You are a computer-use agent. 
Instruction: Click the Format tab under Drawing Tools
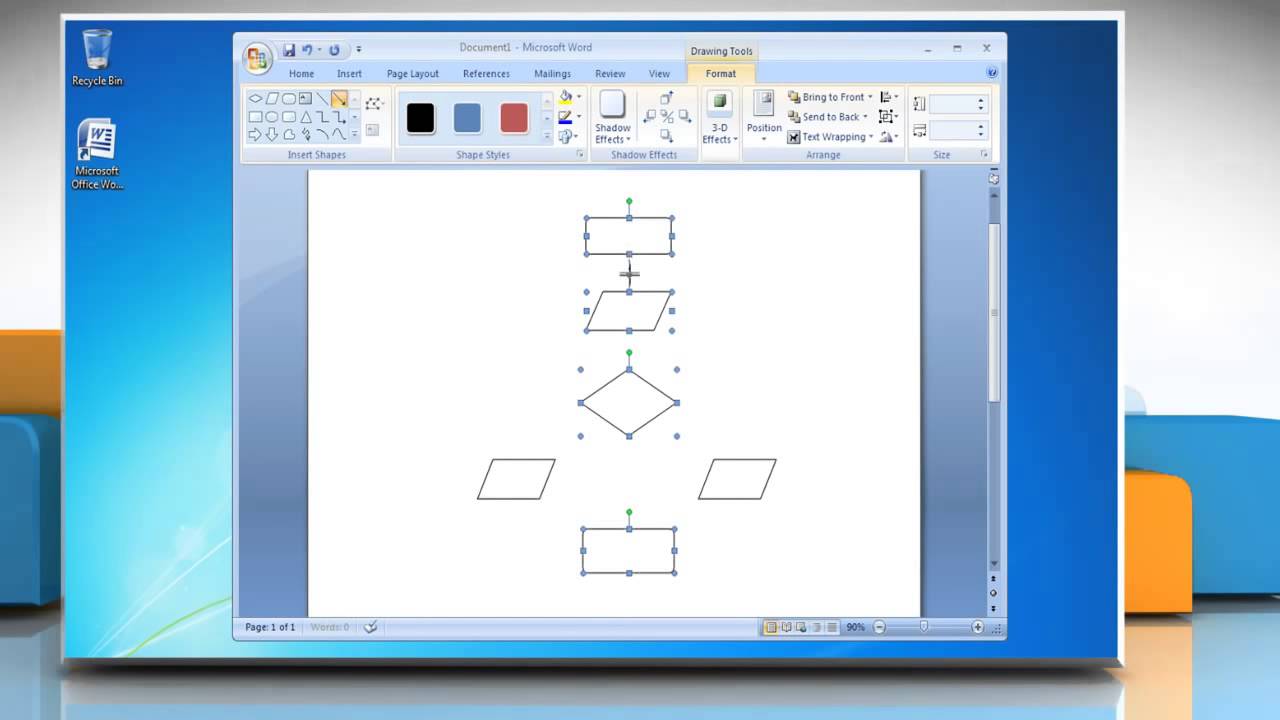721,73
